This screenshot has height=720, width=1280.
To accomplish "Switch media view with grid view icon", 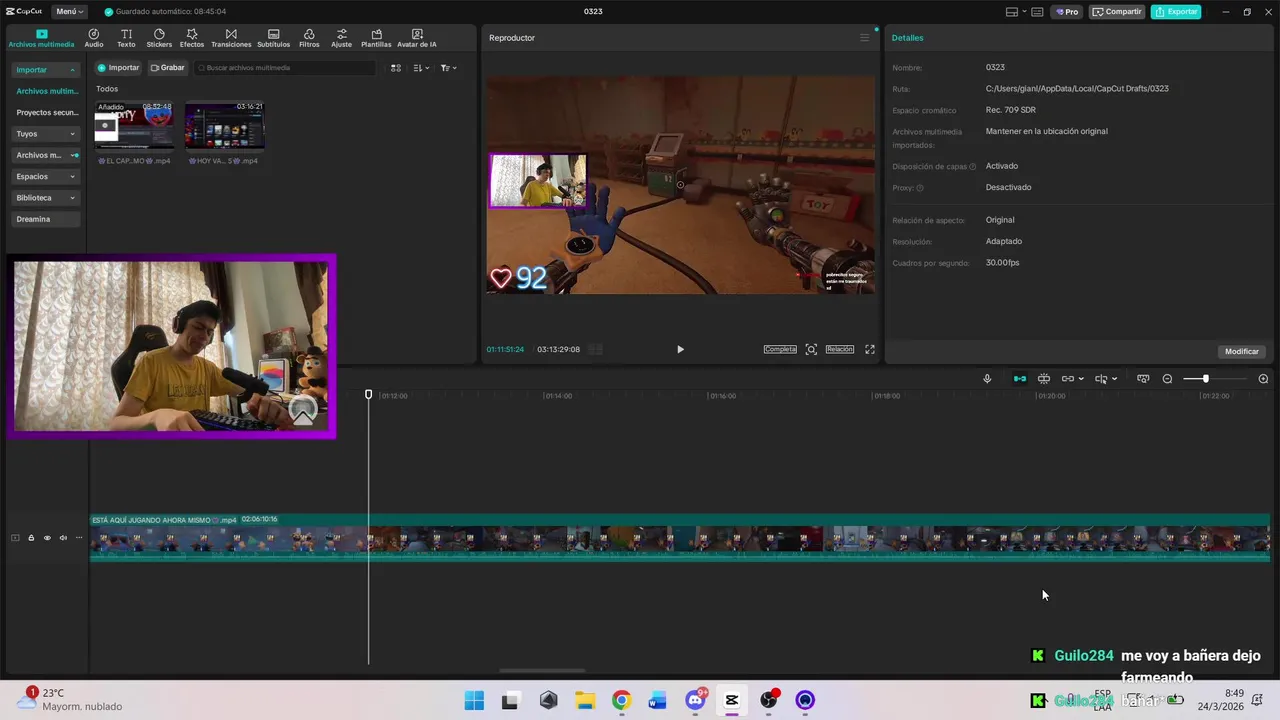I will [x=396, y=68].
